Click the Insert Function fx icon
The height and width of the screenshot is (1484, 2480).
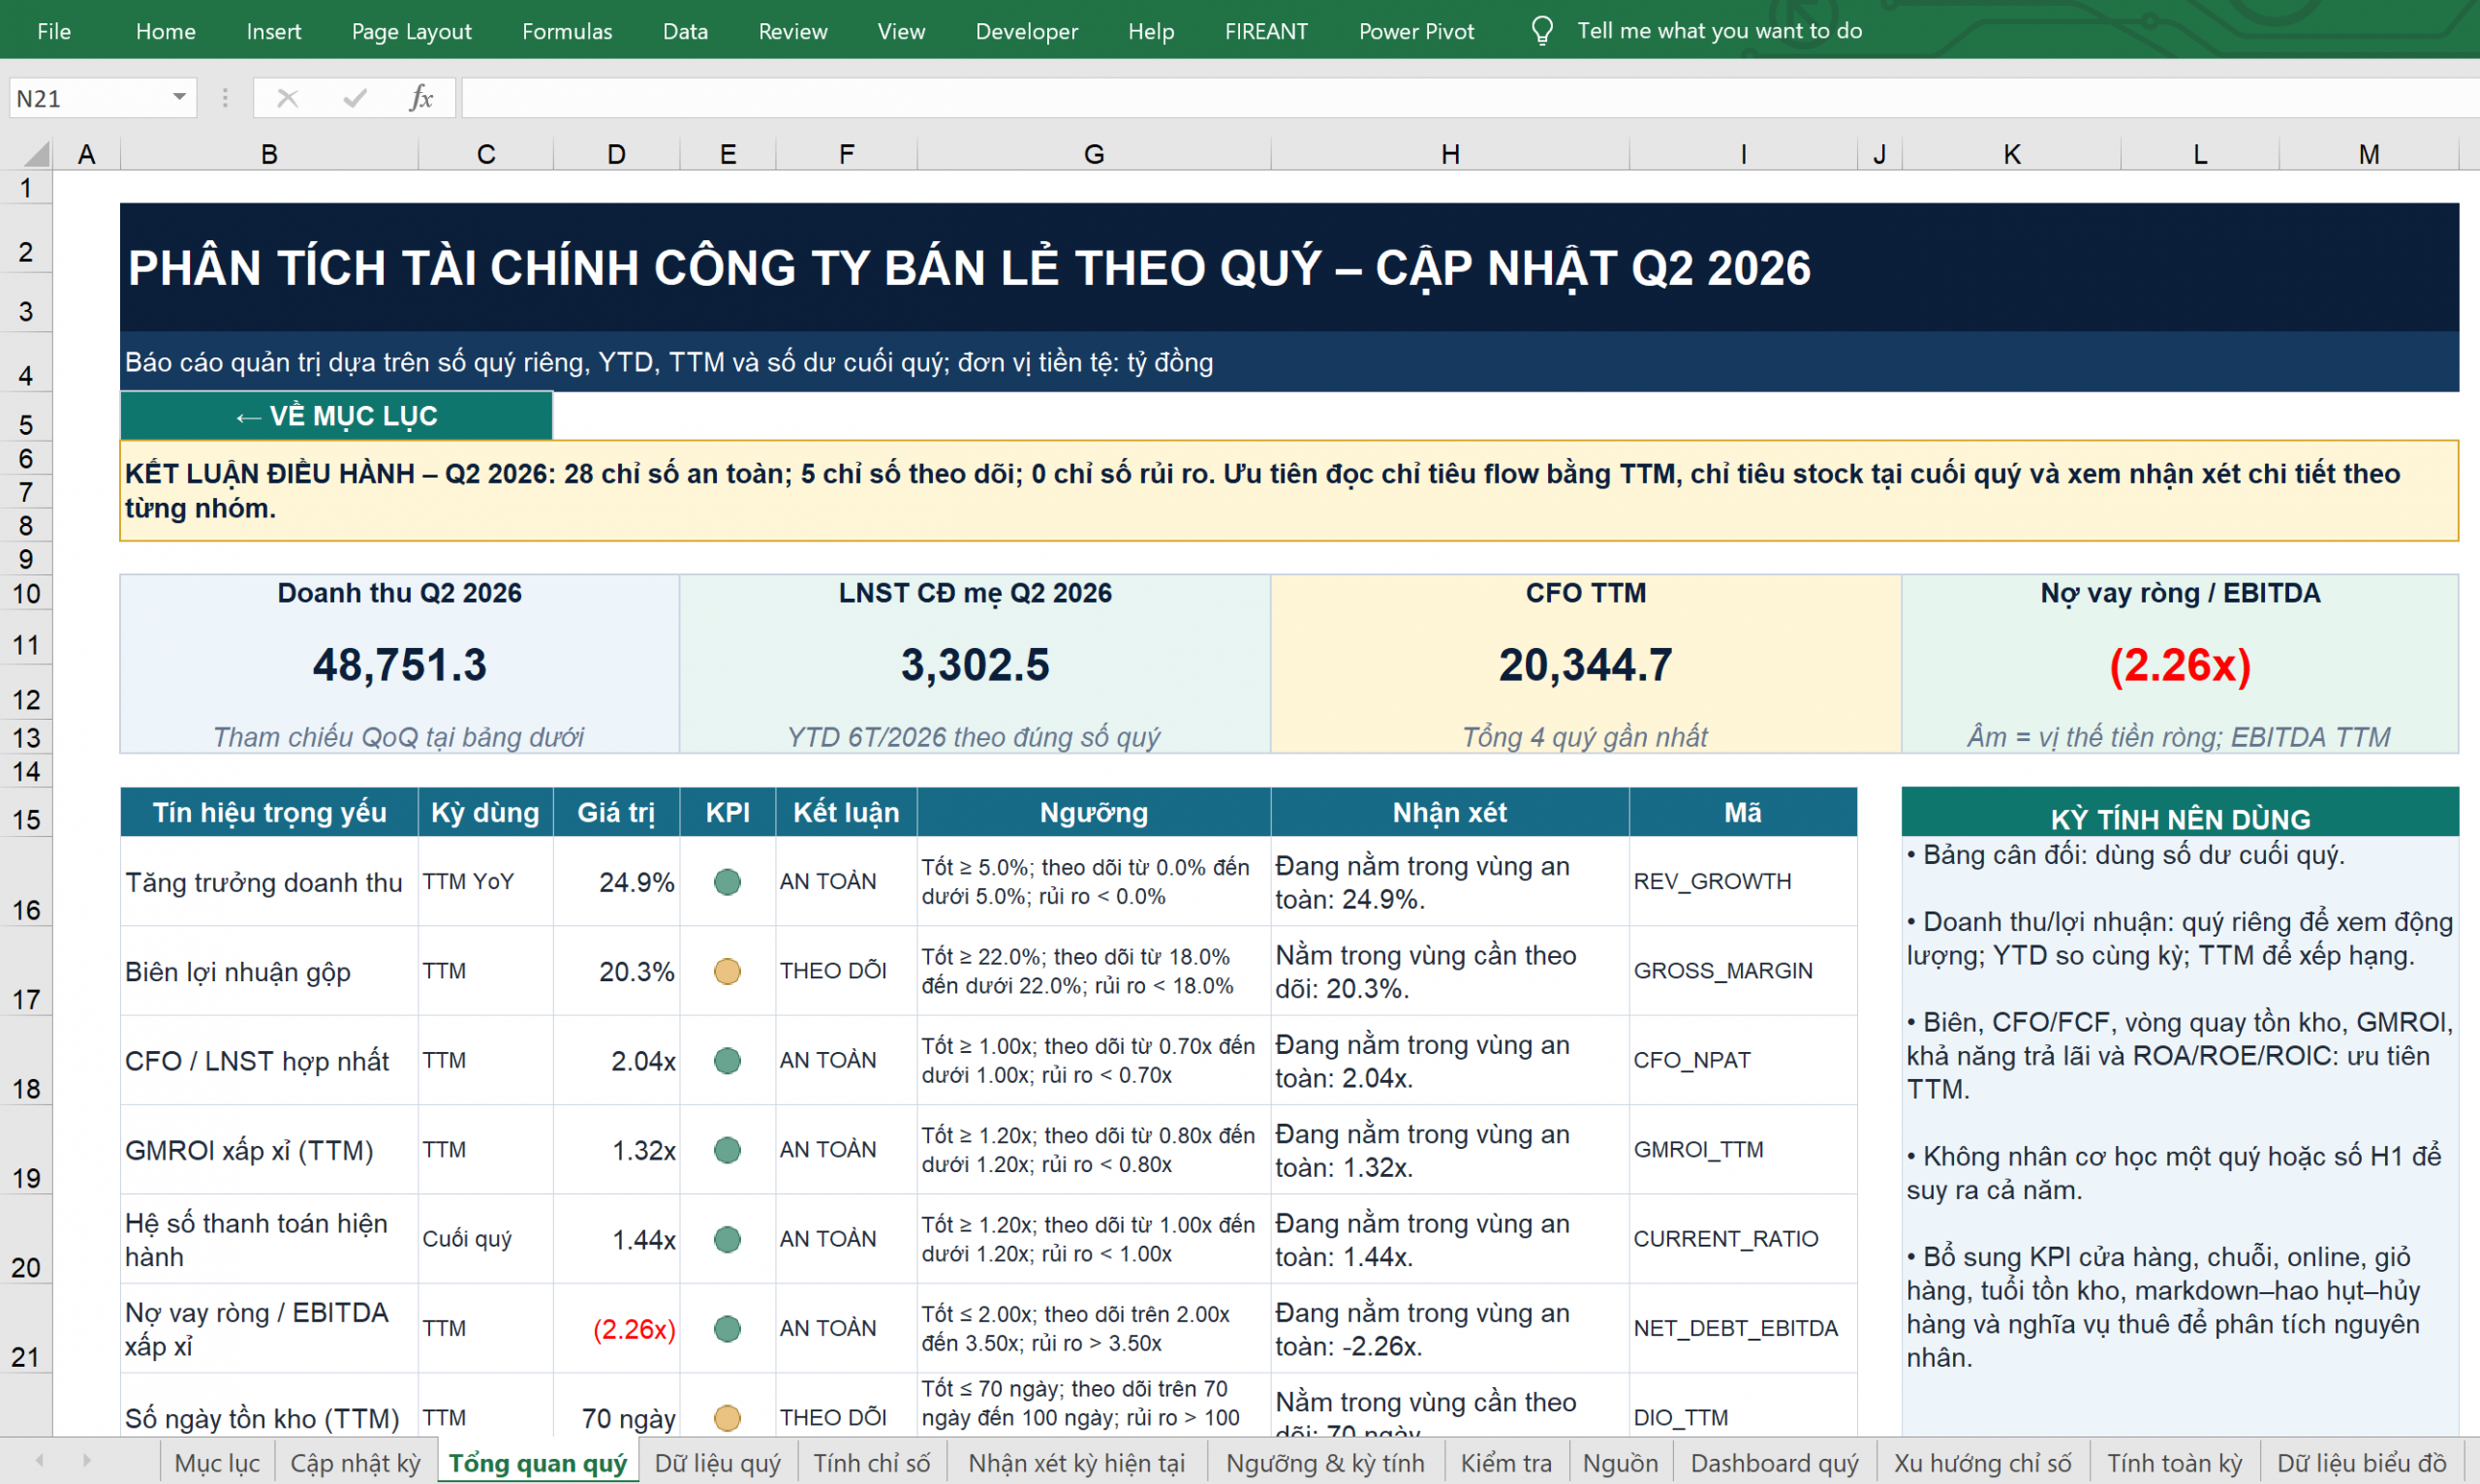[421, 98]
